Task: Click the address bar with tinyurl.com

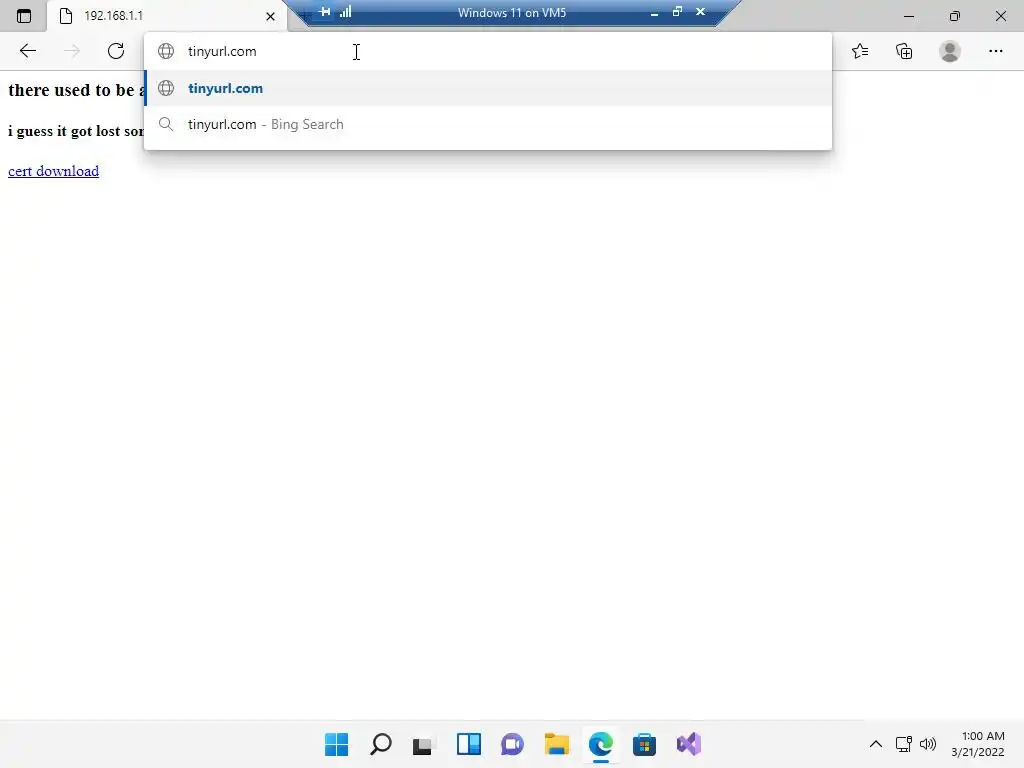Action: tap(488, 51)
